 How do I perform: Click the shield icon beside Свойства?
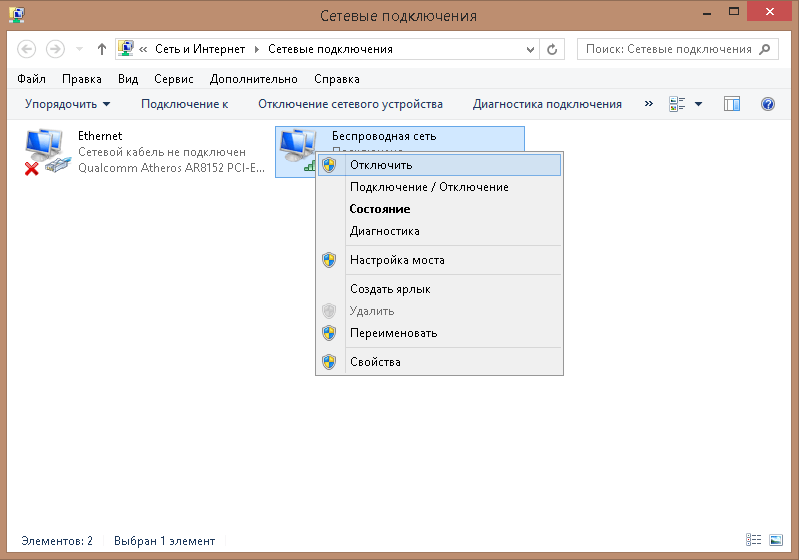[329, 362]
